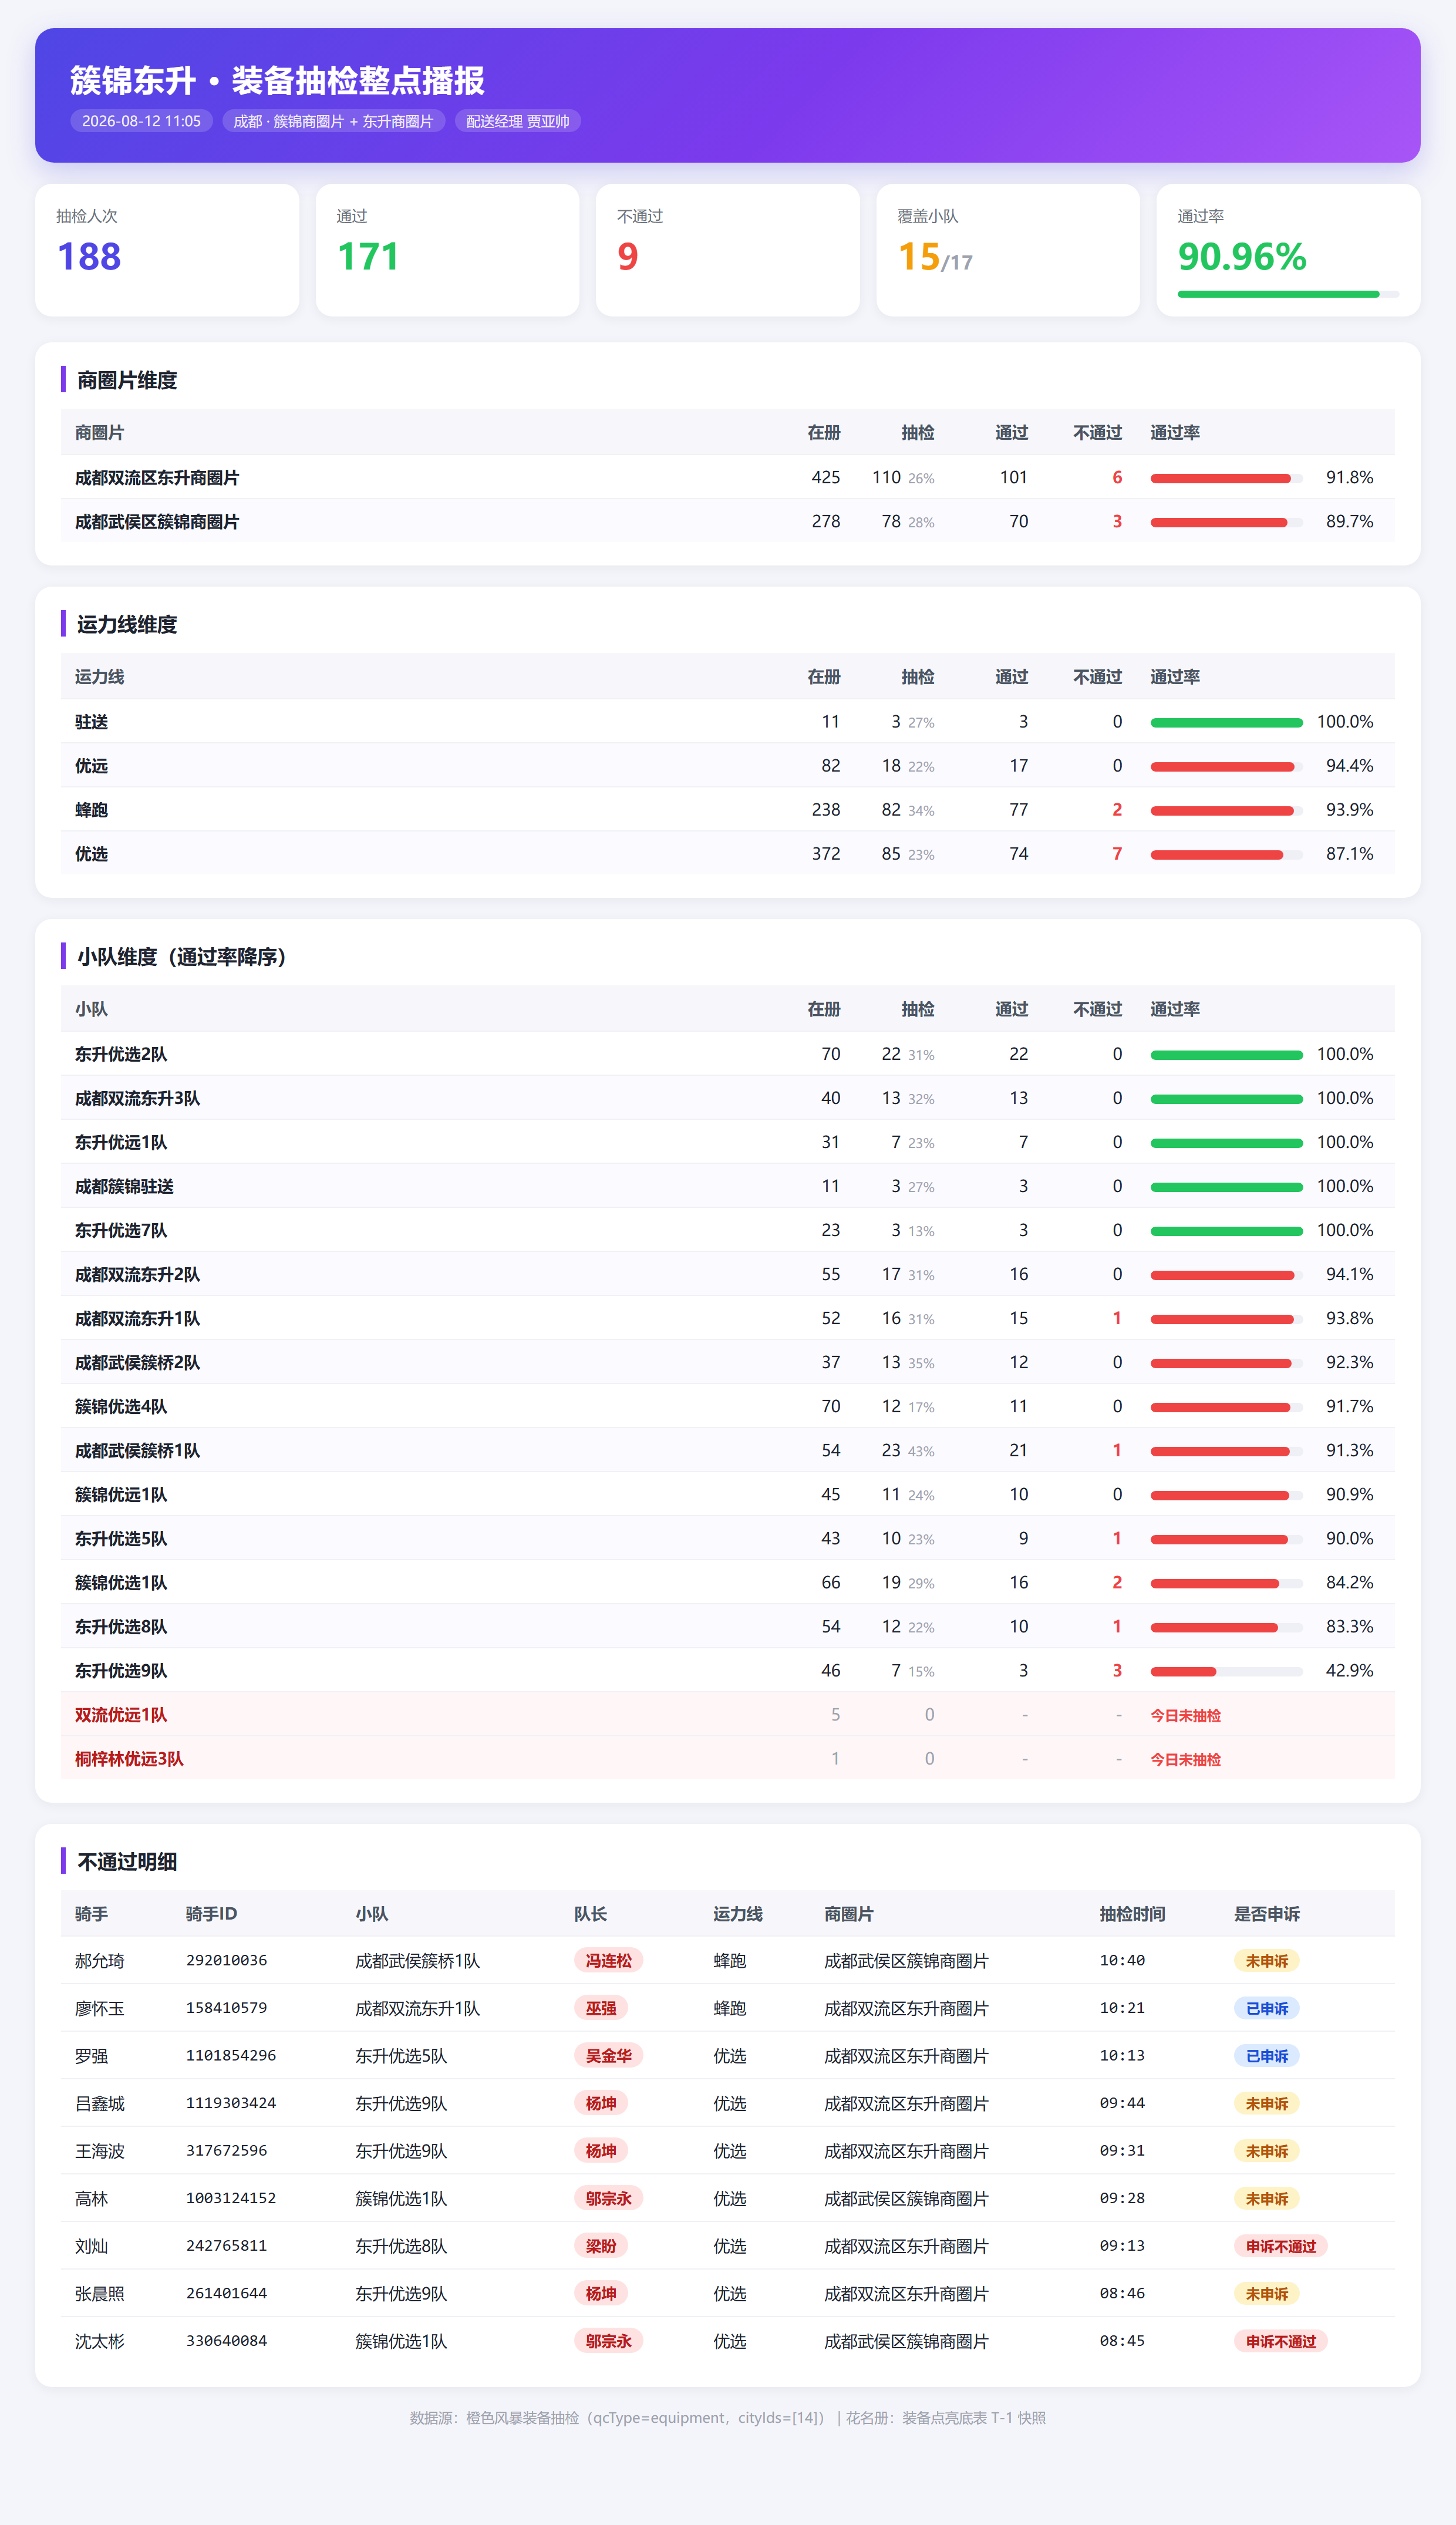Screen dimensions: 1456x2525
Task: Click the report title 簇锦东升・装备抽检整点播报
Action: (x=277, y=80)
